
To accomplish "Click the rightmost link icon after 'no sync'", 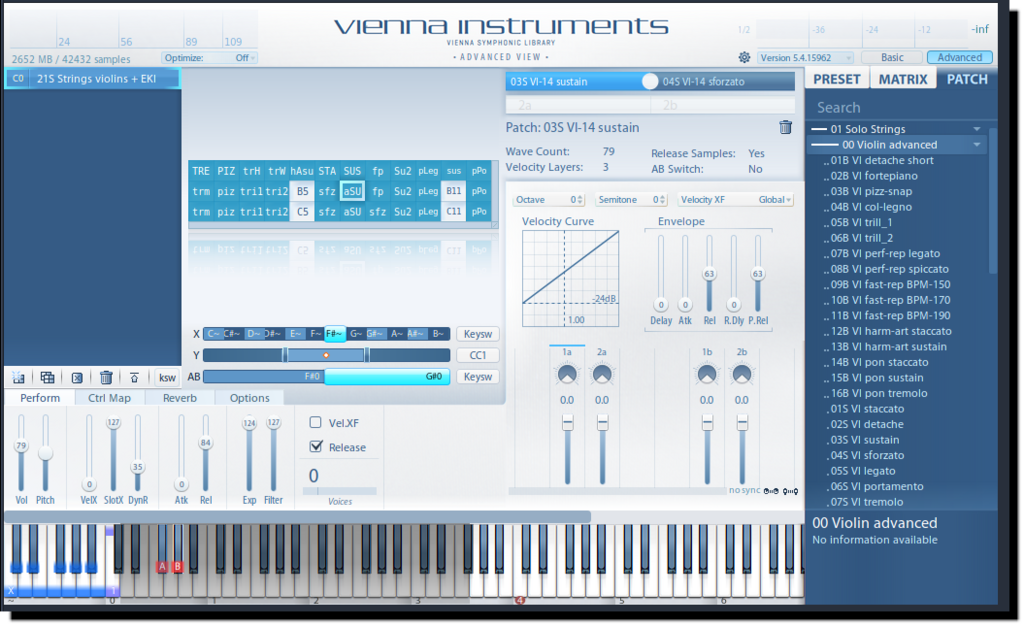I will (x=790, y=491).
